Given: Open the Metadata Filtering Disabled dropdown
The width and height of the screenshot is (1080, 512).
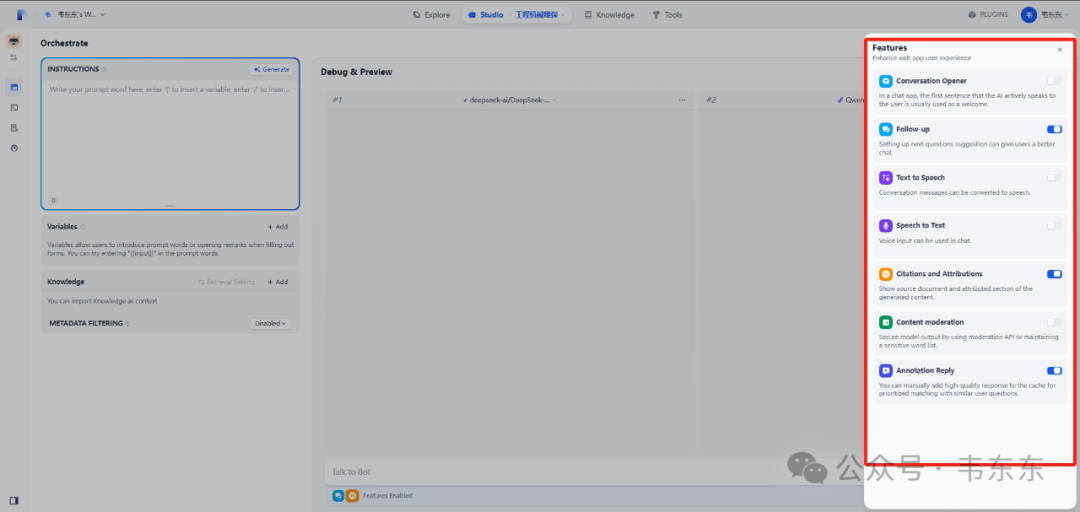Looking at the screenshot, I should coord(271,323).
